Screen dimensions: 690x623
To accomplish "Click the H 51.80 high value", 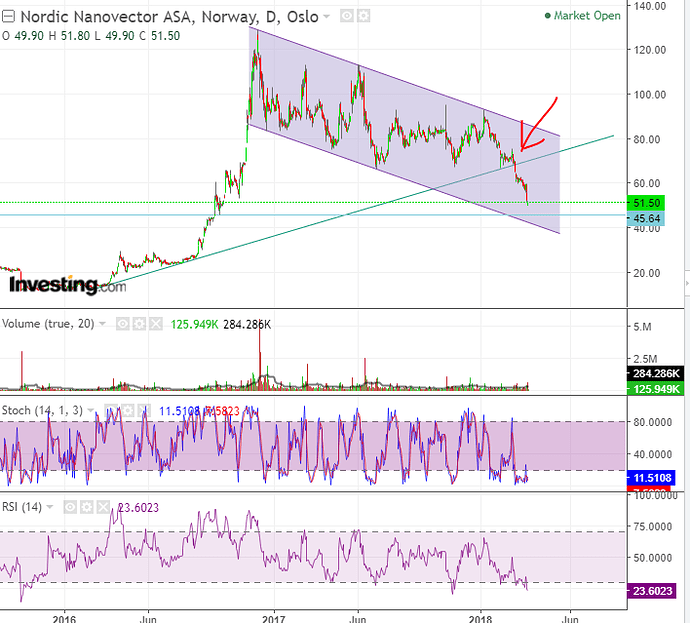I will [x=70, y=36].
